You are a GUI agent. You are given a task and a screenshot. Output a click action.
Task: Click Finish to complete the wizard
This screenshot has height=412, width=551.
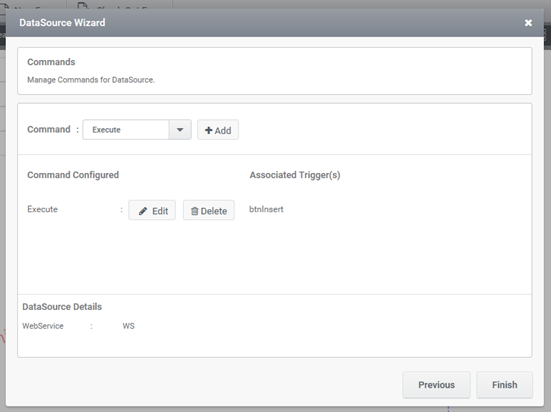click(x=505, y=385)
